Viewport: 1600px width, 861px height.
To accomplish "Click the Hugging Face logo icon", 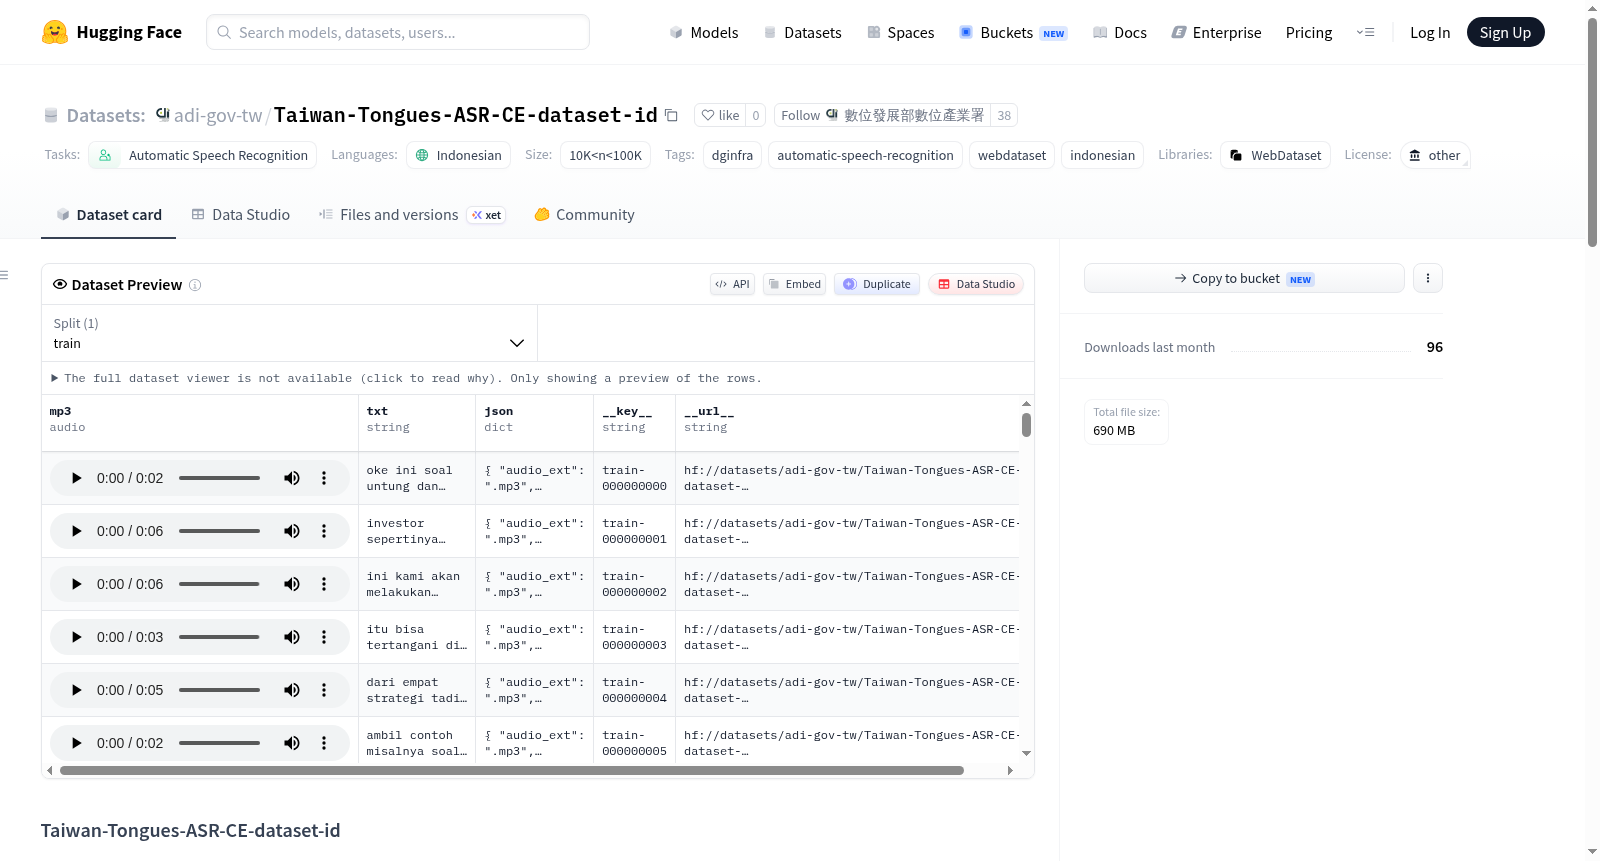I will click(55, 32).
